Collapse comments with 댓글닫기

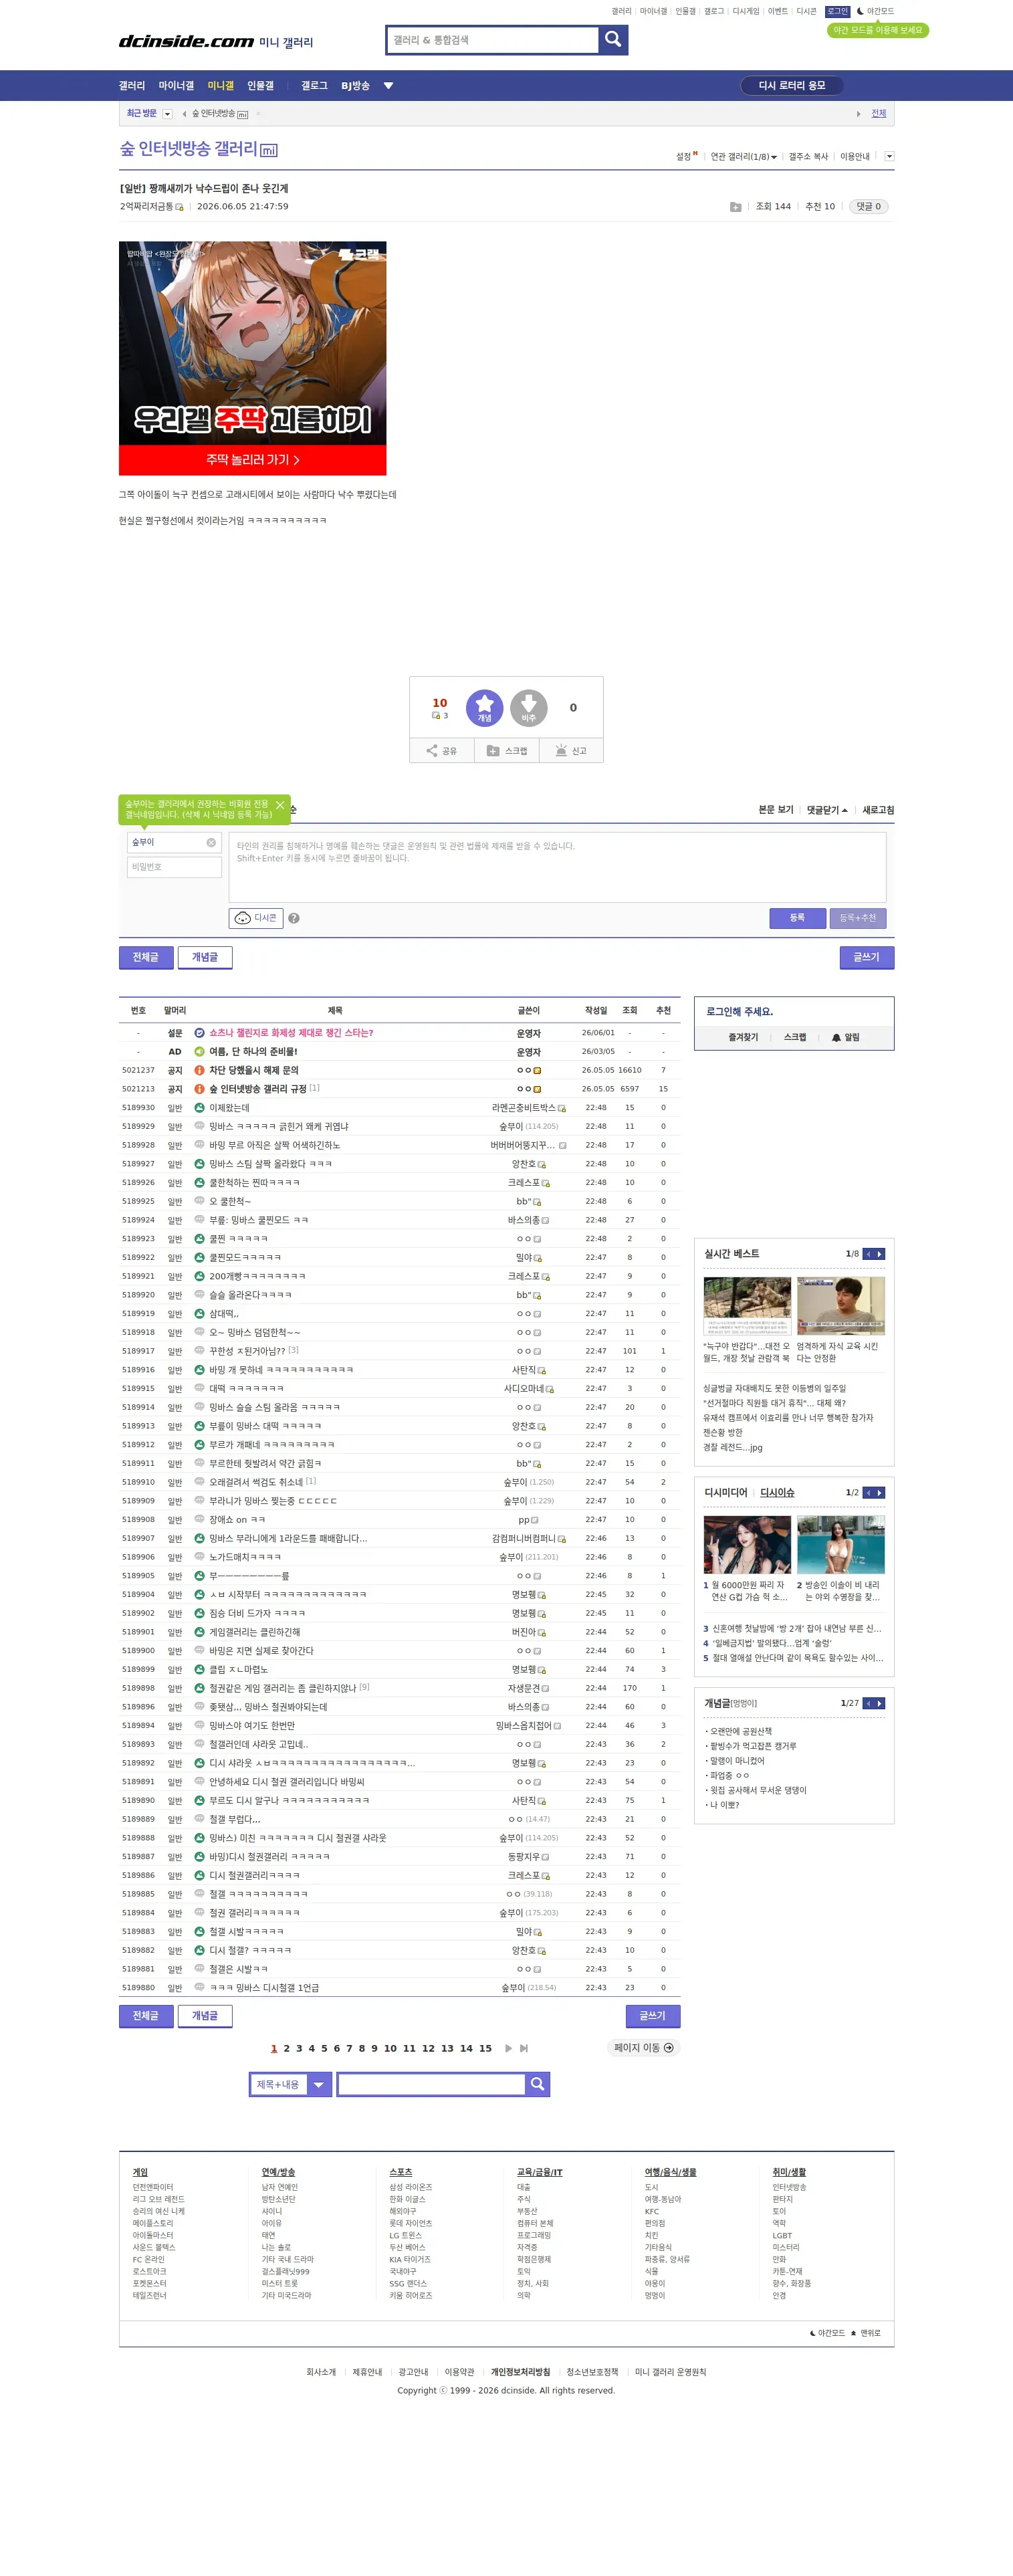[827, 810]
